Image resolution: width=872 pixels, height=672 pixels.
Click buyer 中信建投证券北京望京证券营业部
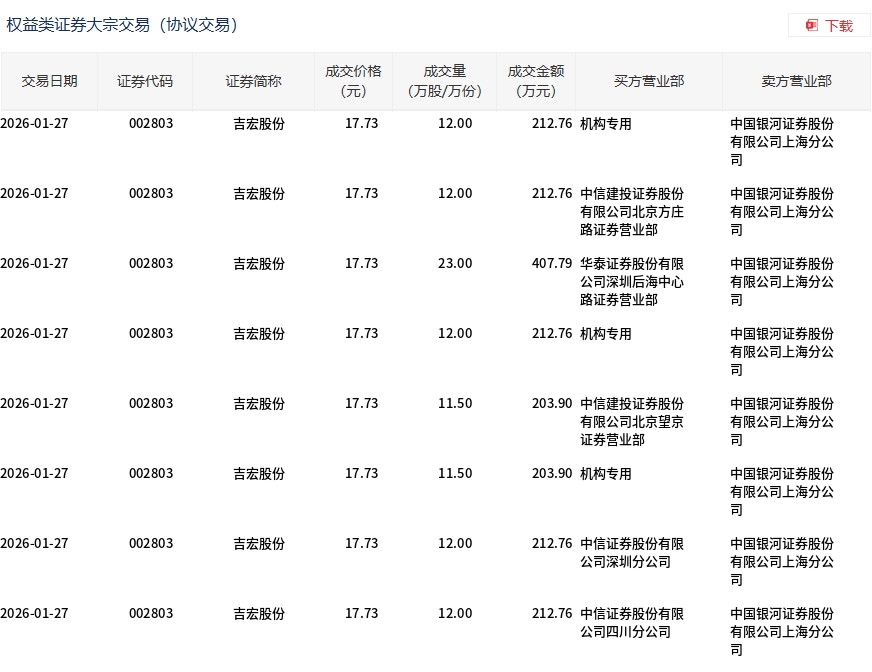pos(632,422)
